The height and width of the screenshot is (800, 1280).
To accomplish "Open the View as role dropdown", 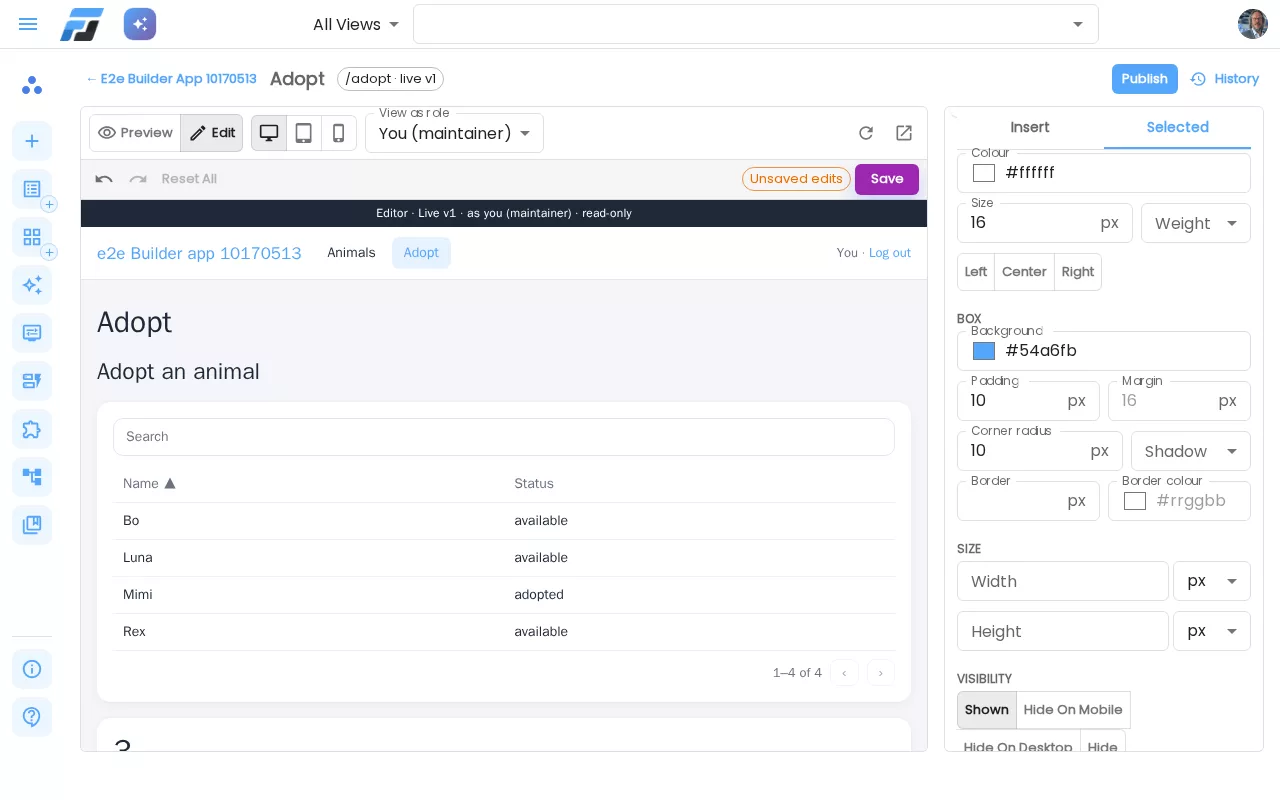I will pyautogui.click(x=455, y=133).
